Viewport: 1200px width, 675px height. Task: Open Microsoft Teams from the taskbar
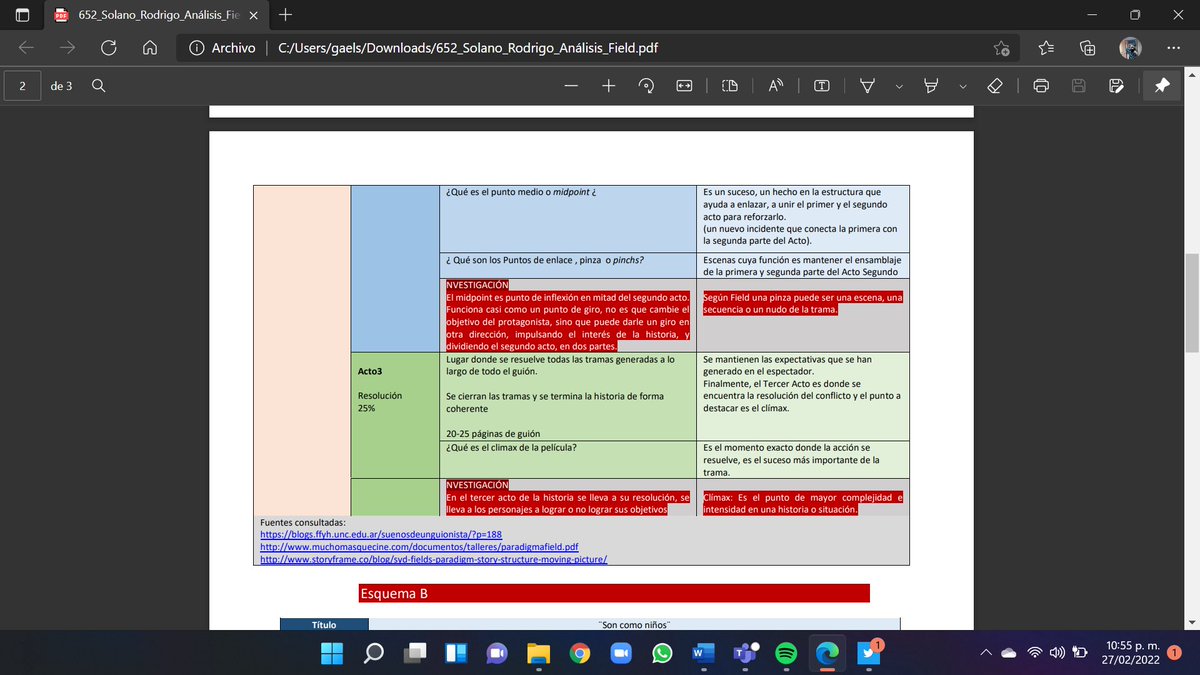[x=744, y=653]
